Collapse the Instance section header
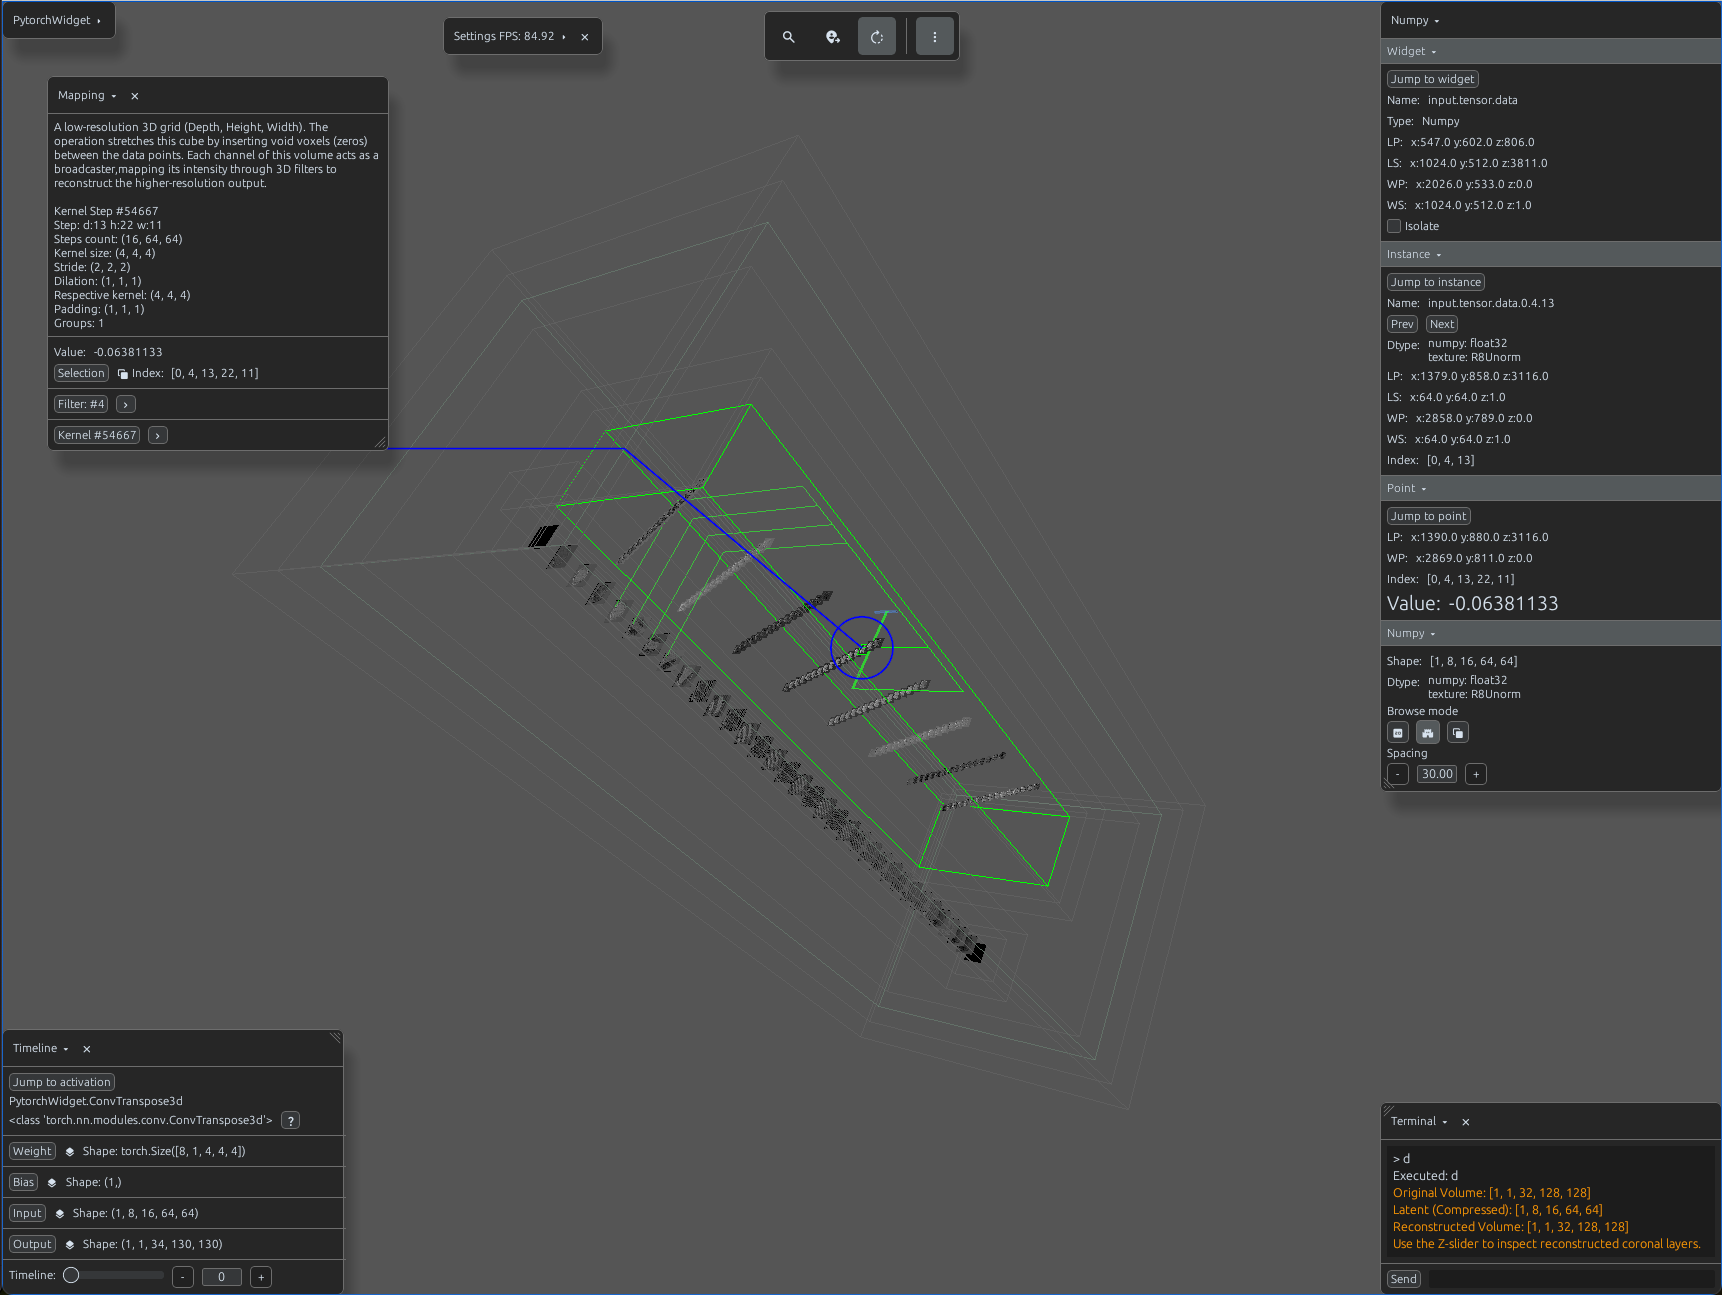The height and width of the screenshot is (1295, 1722). (1550, 254)
